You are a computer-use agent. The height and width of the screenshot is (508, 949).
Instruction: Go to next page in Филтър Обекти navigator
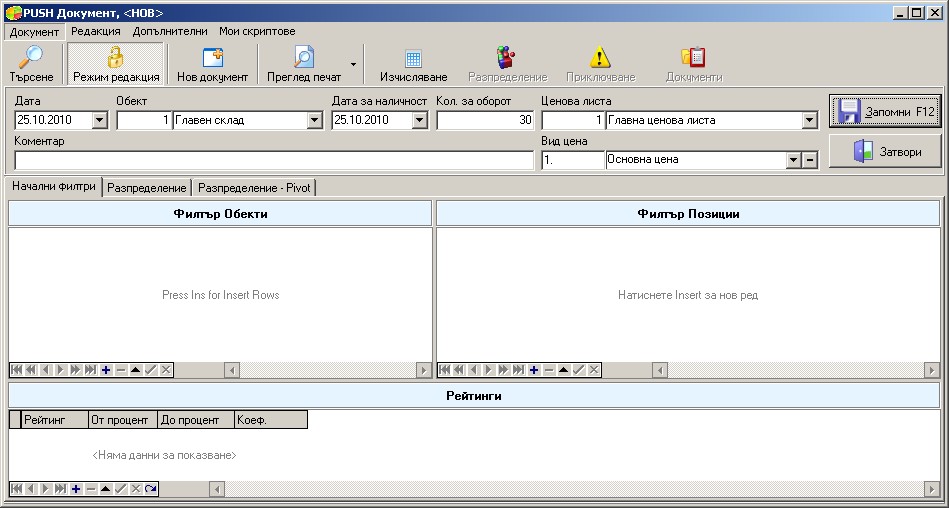pos(76,369)
